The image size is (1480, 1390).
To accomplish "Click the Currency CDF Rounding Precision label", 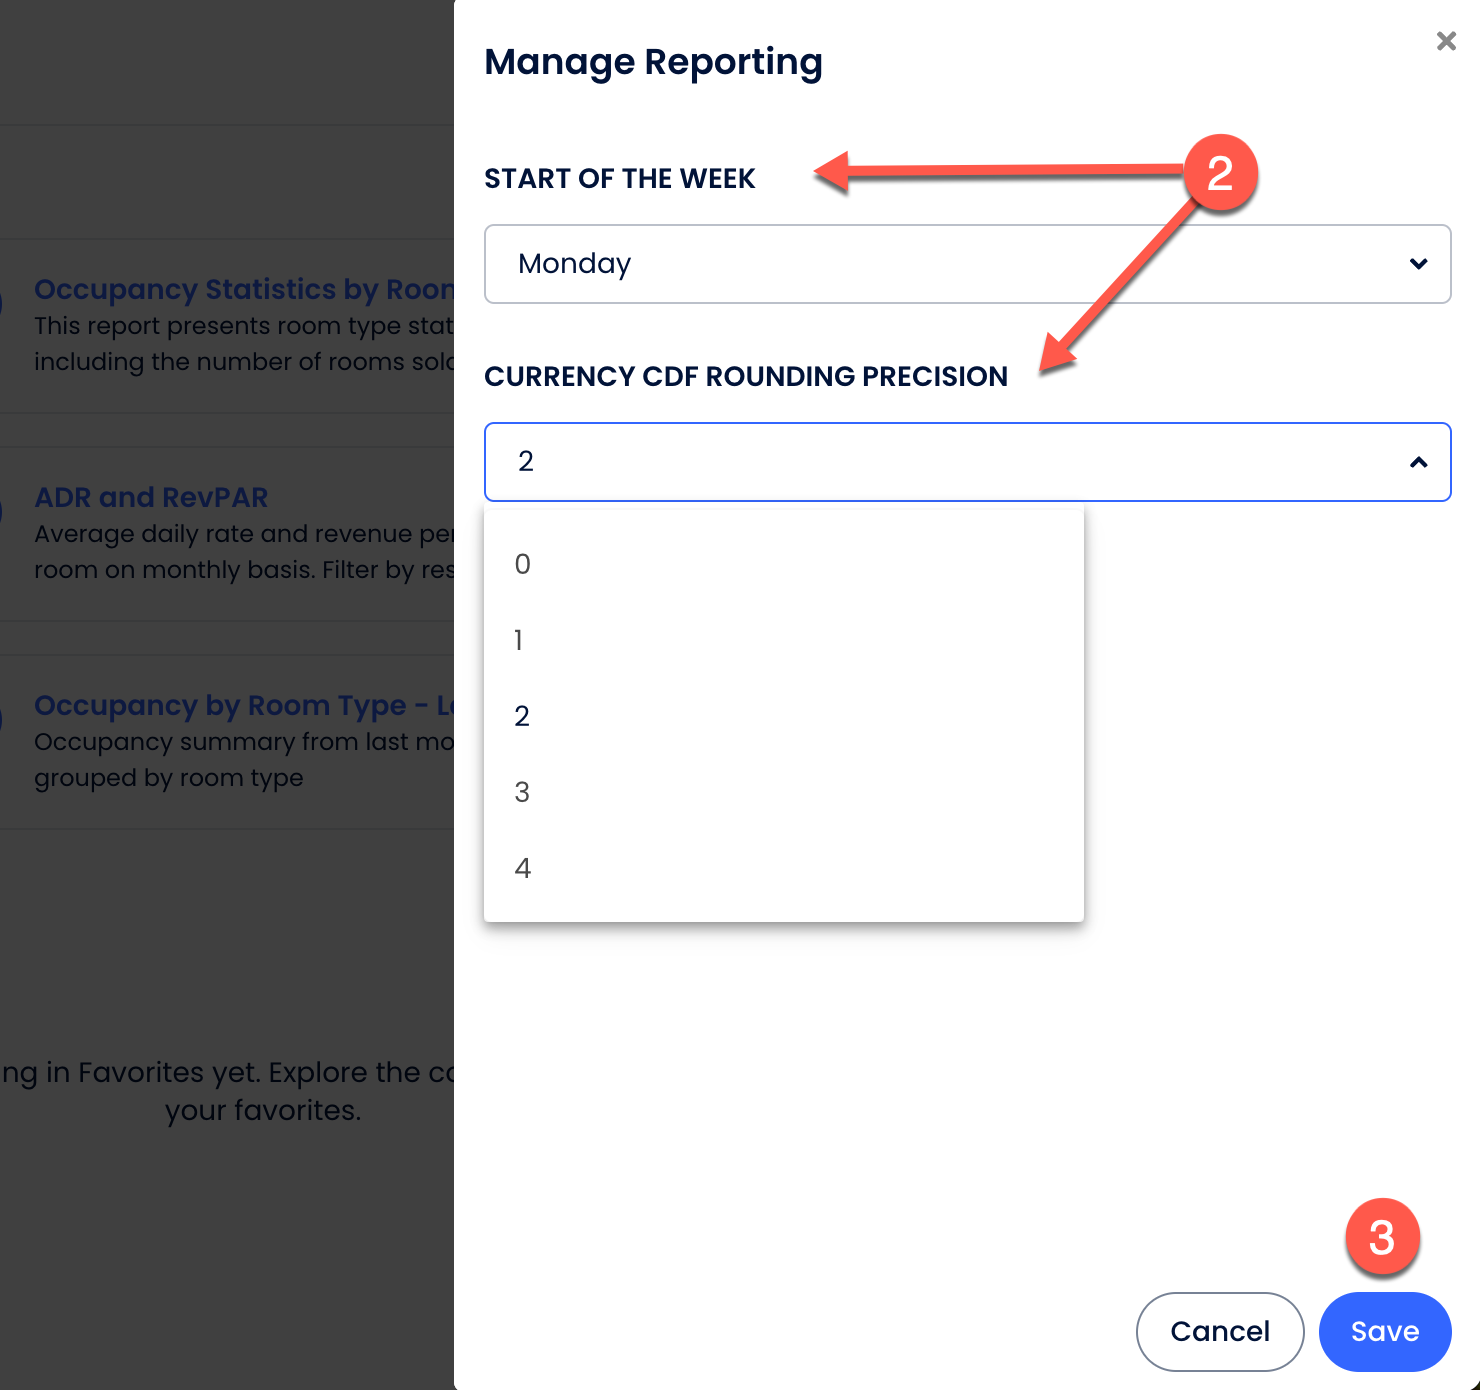I will (745, 377).
